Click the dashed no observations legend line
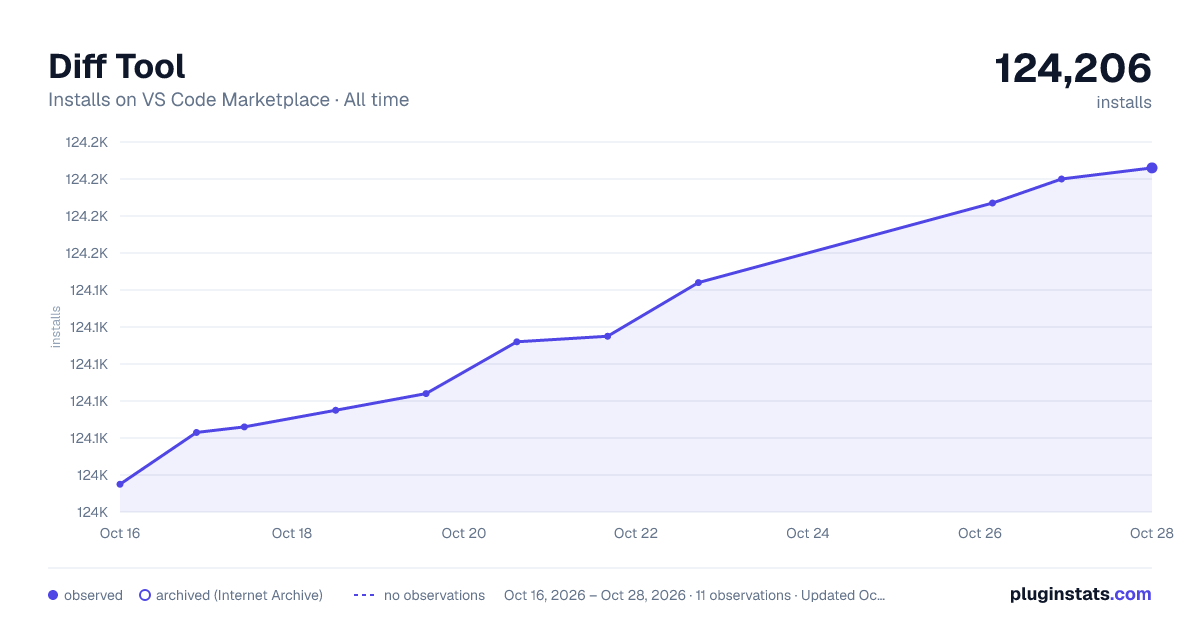Screen dimensions: 1200x630 (x=364, y=595)
